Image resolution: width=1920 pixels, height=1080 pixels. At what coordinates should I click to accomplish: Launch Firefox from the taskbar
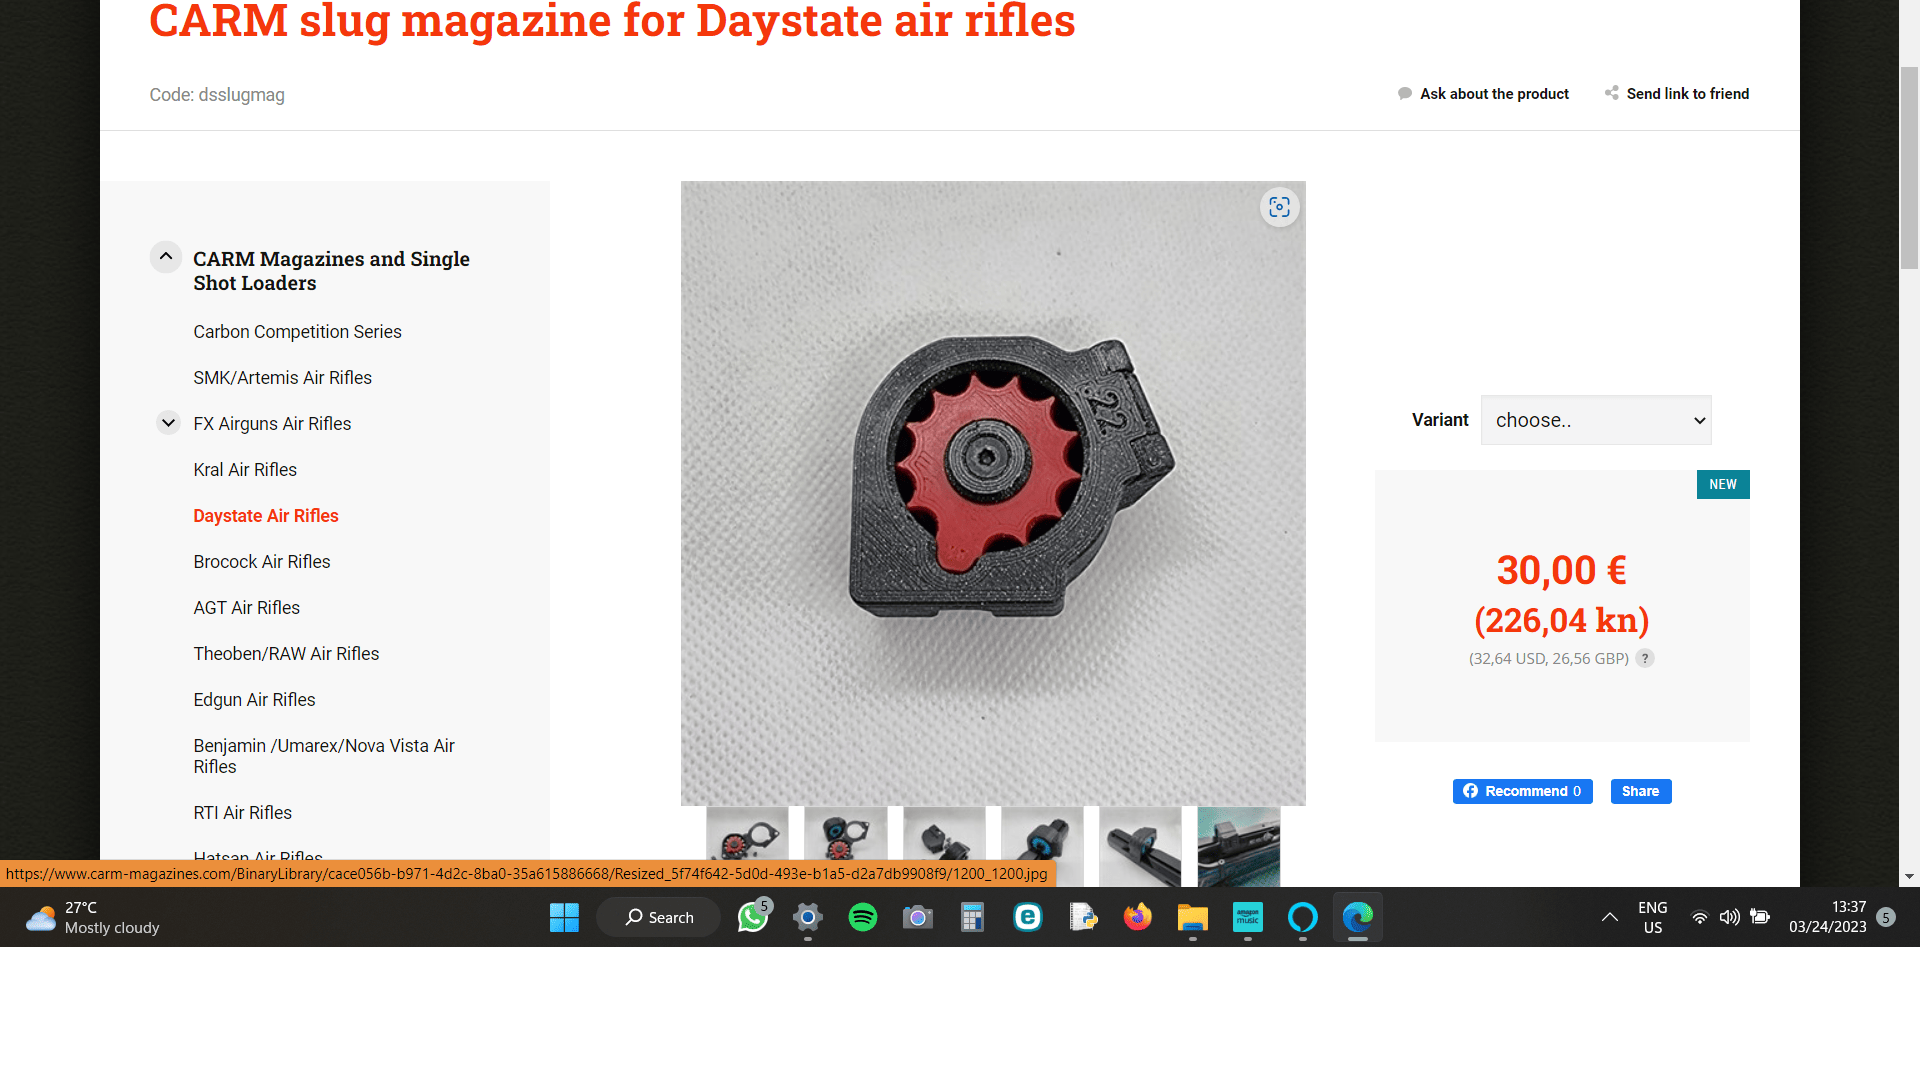click(1138, 917)
